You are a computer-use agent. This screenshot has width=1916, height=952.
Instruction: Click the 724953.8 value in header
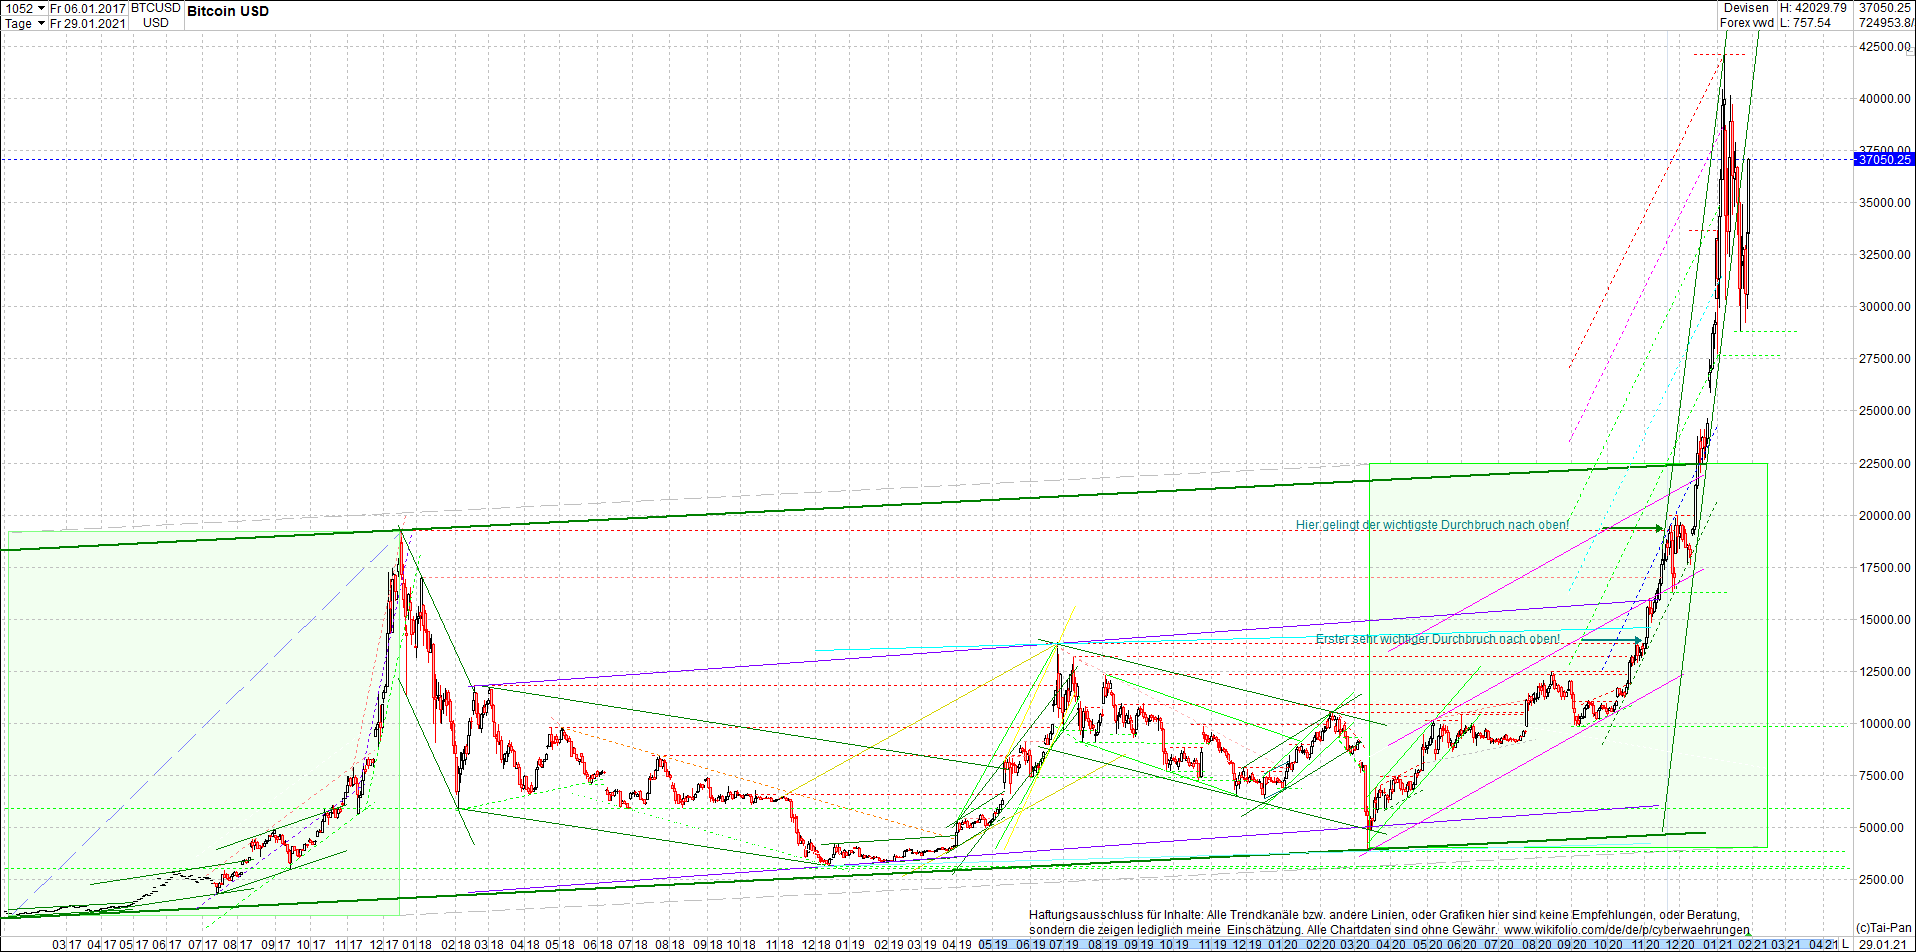tap(1885, 23)
